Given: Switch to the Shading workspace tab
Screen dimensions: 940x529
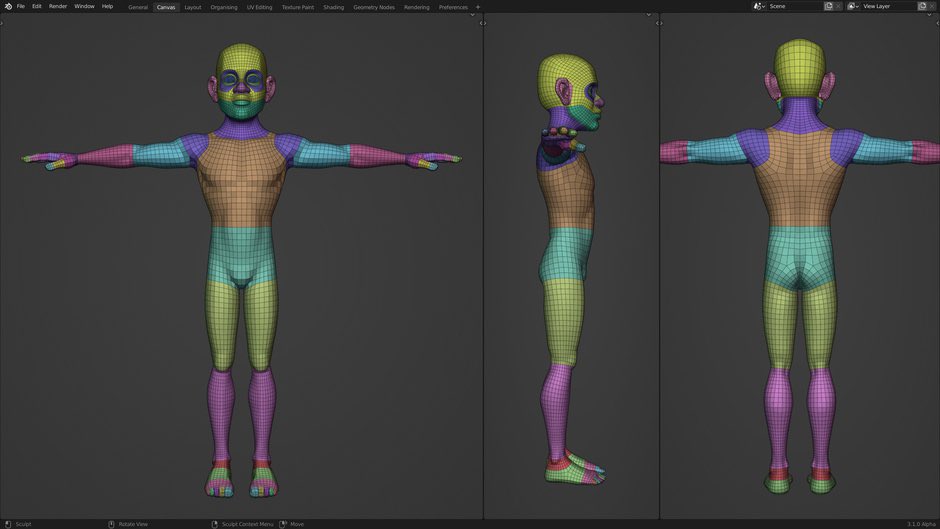Looking at the screenshot, I should point(333,7).
